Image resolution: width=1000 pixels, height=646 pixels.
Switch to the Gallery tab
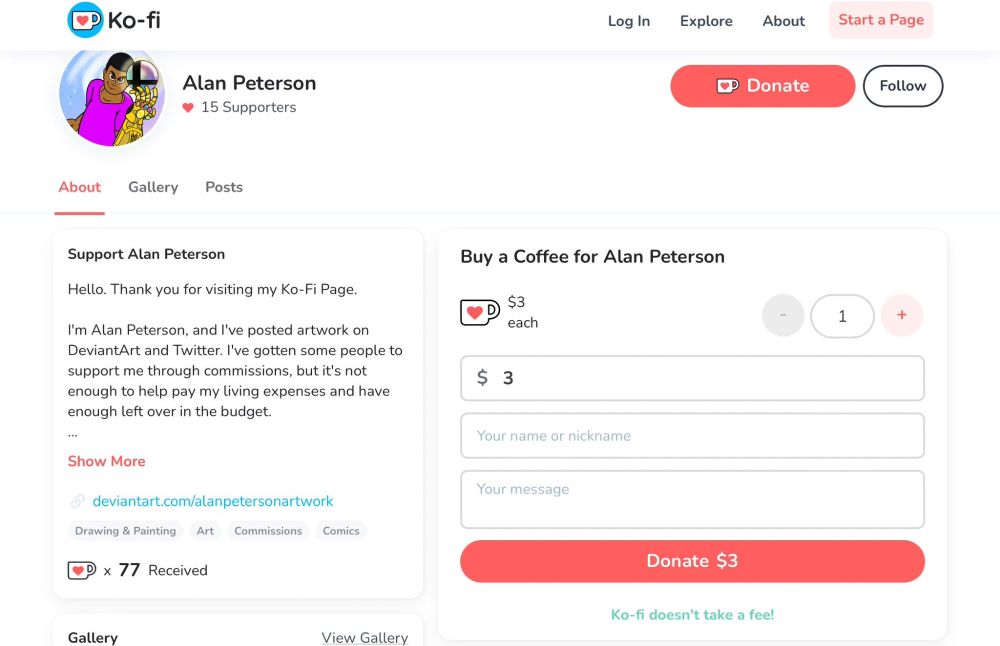click(x=153, y=187)
